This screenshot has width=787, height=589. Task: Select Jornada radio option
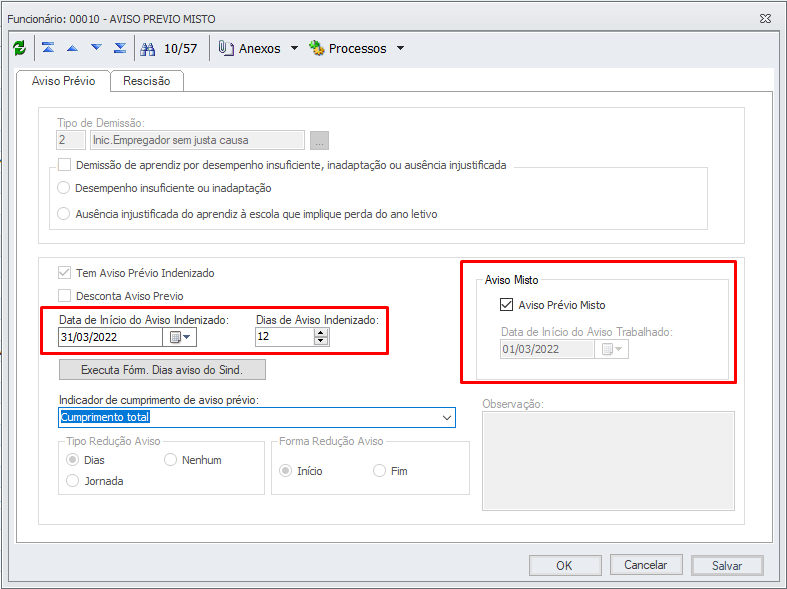pos(73,481)
